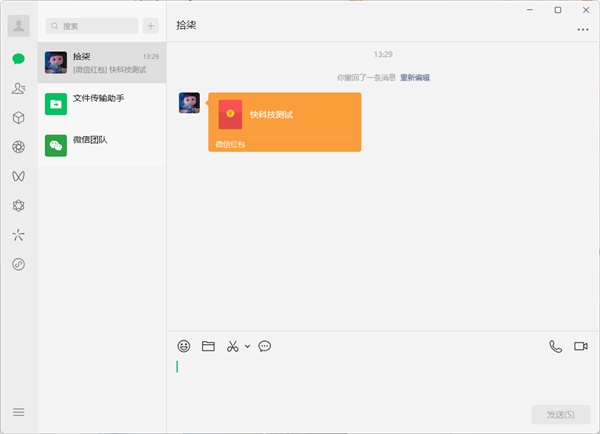Click the sender avatar beside red packet
600x434 pixels.
189,103
